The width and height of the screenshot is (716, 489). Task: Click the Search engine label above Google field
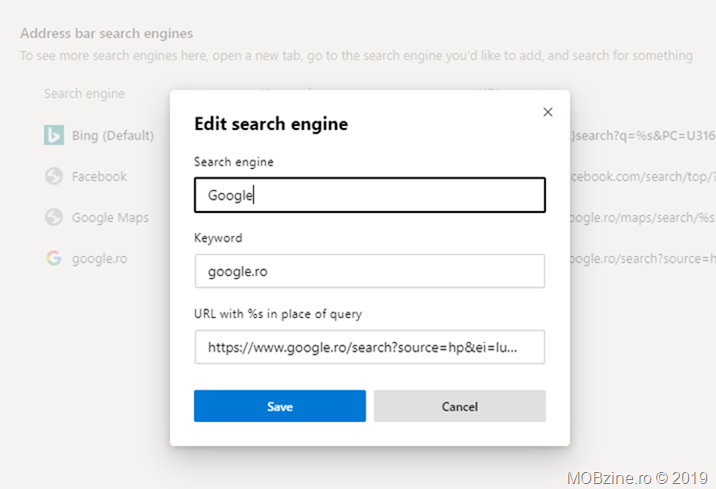(233, 162)
